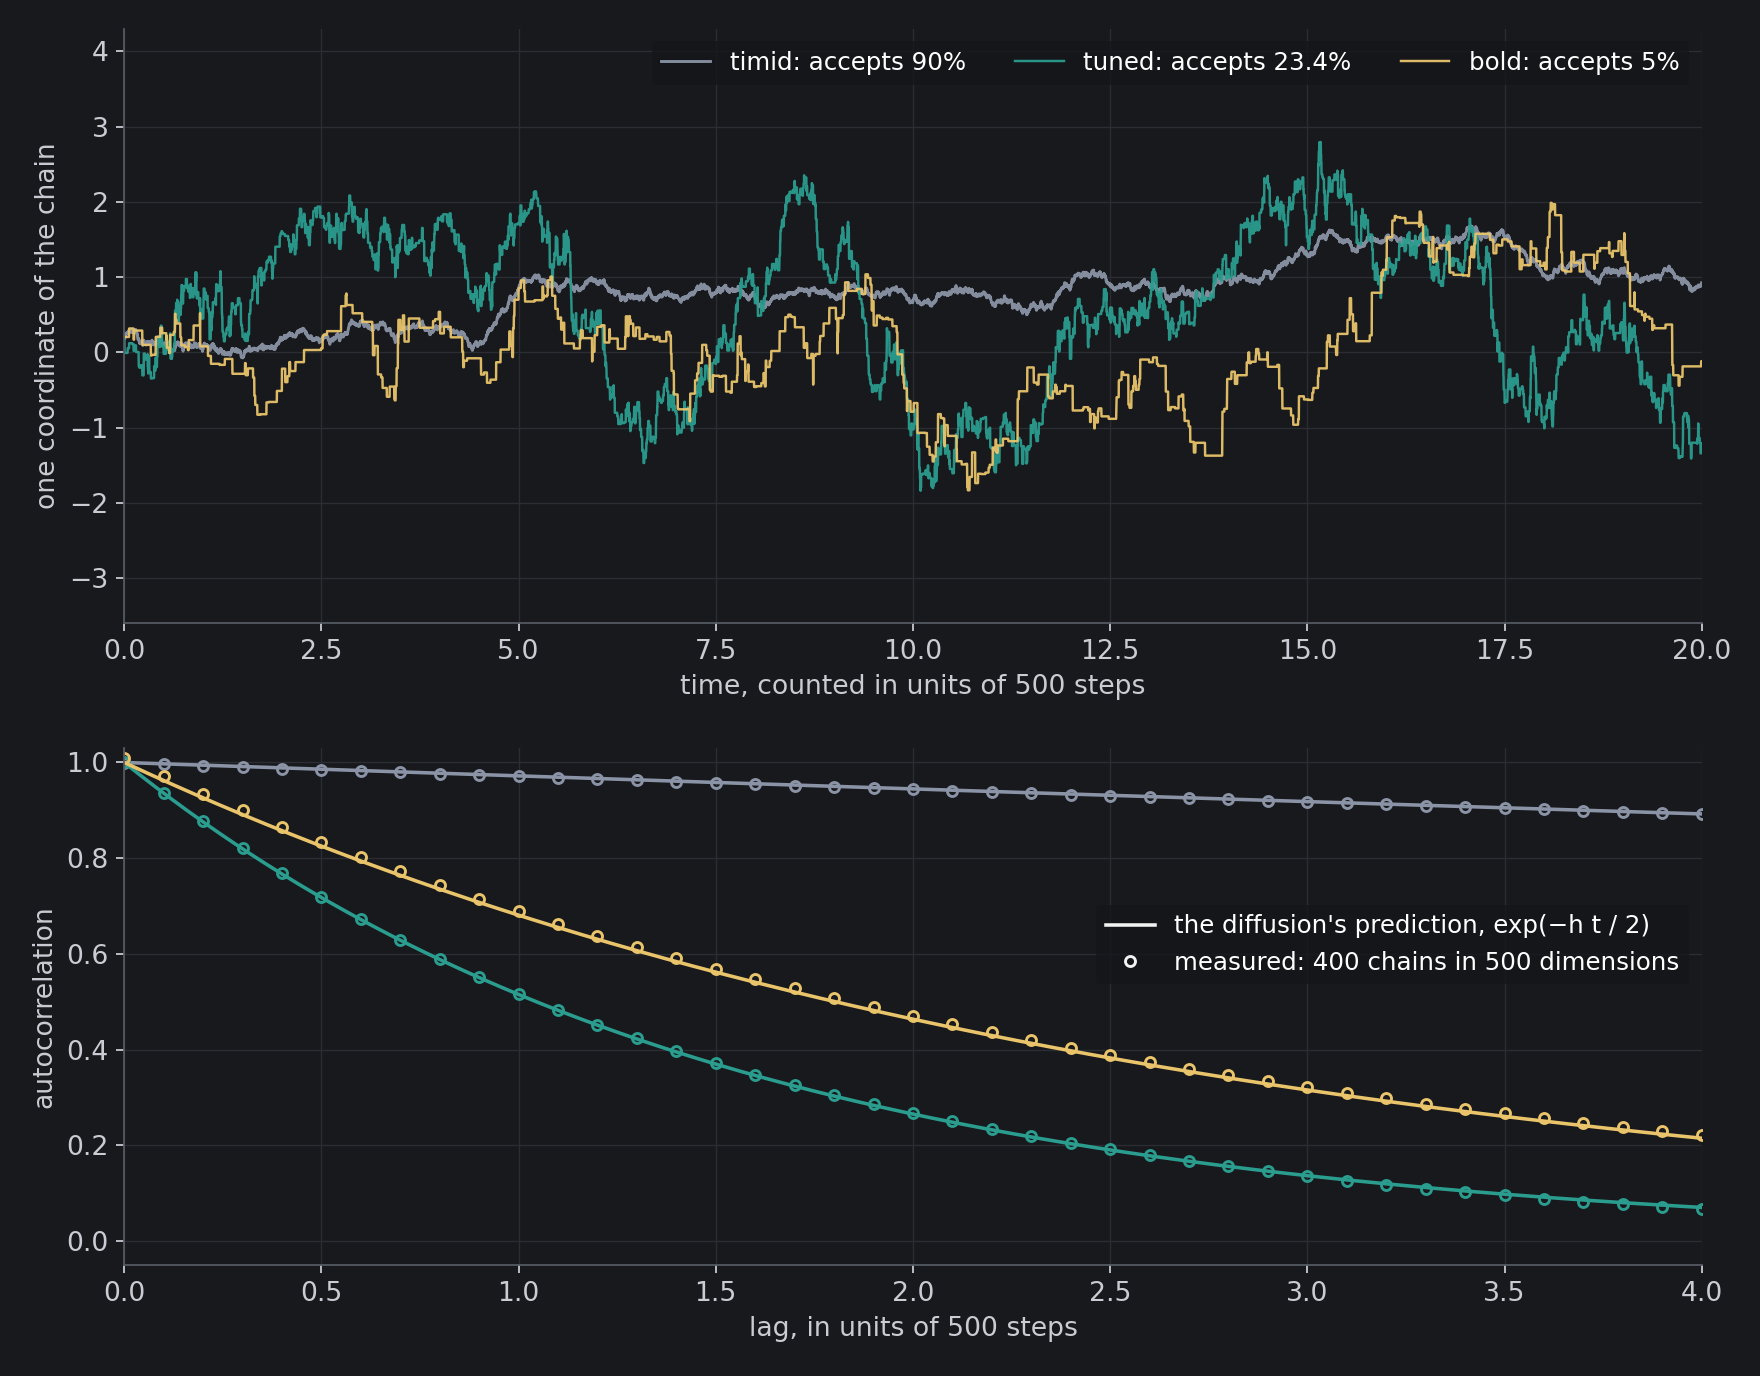This screenshot has height=1376, width=1760.
Task: Click tick label '15.0' on the time axis
Action: (1307, 650)
